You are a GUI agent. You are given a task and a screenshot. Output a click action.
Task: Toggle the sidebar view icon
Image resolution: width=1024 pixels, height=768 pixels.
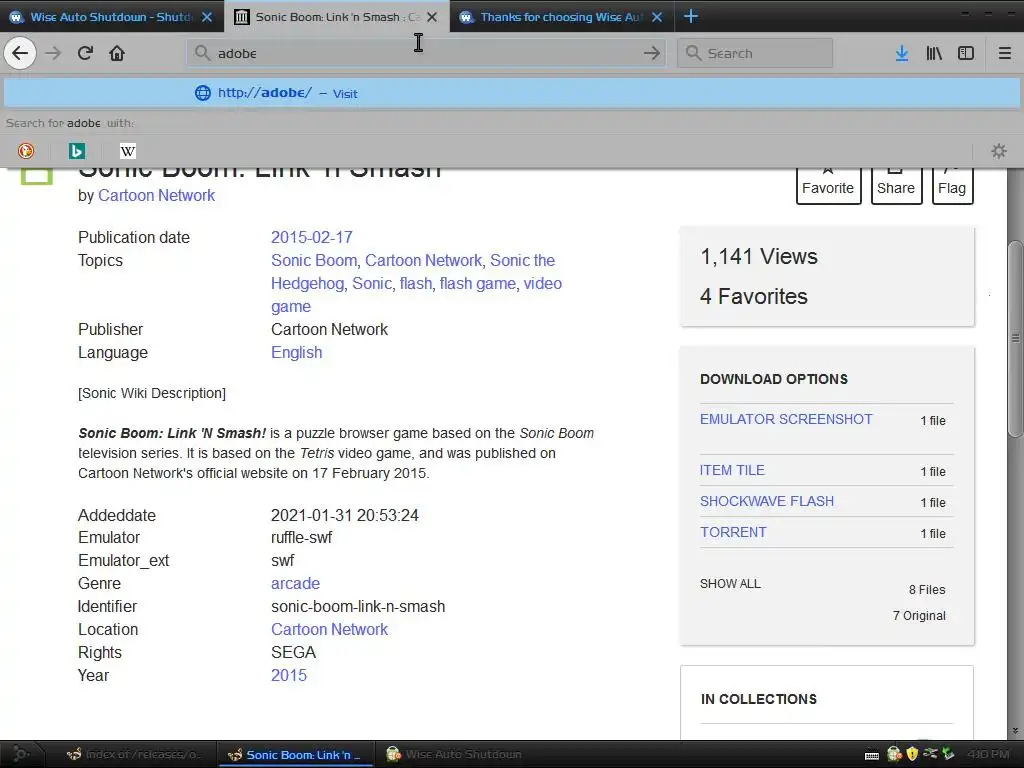pyautogui.click(x=966, y=53)
